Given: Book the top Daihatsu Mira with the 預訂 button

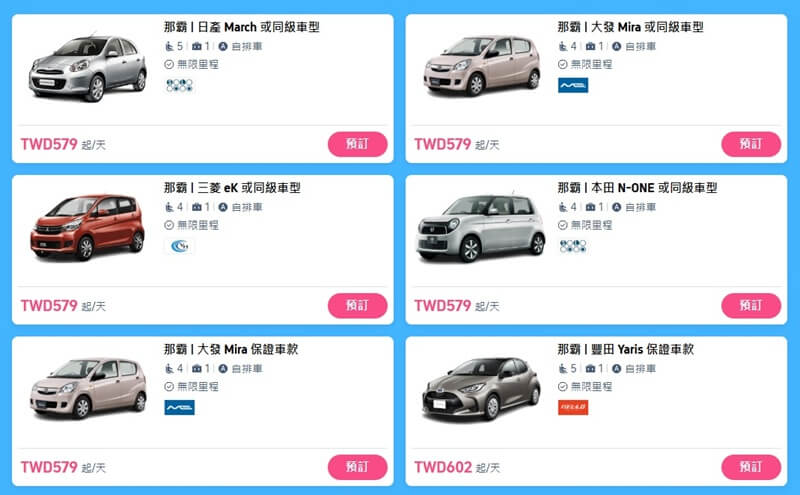Looking at the screenshot, I should coord(751,144).
